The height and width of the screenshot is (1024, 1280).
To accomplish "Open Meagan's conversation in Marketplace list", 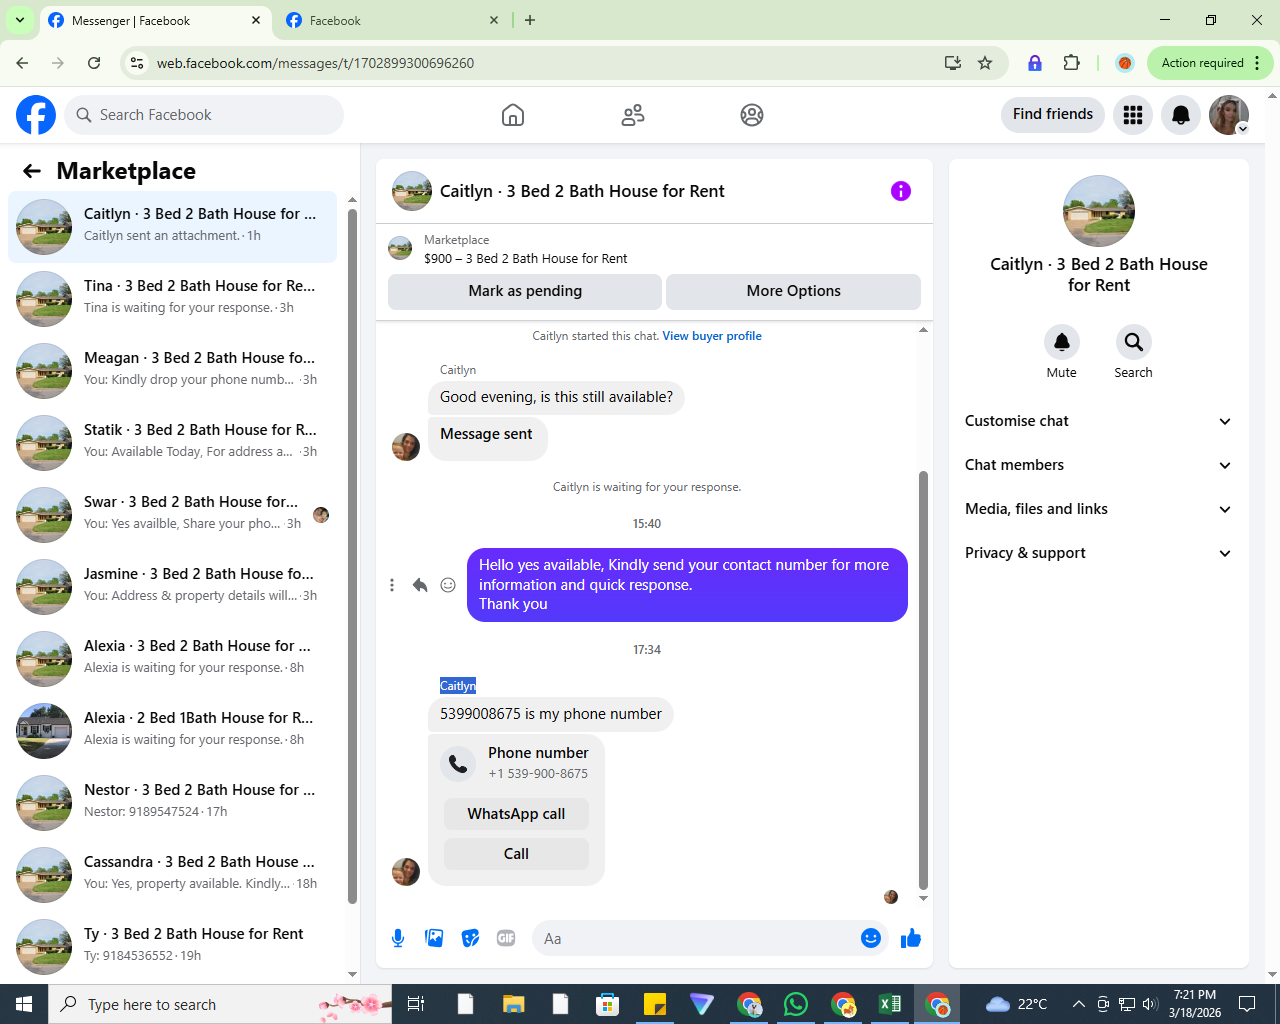I will click(x=172, y=371).
